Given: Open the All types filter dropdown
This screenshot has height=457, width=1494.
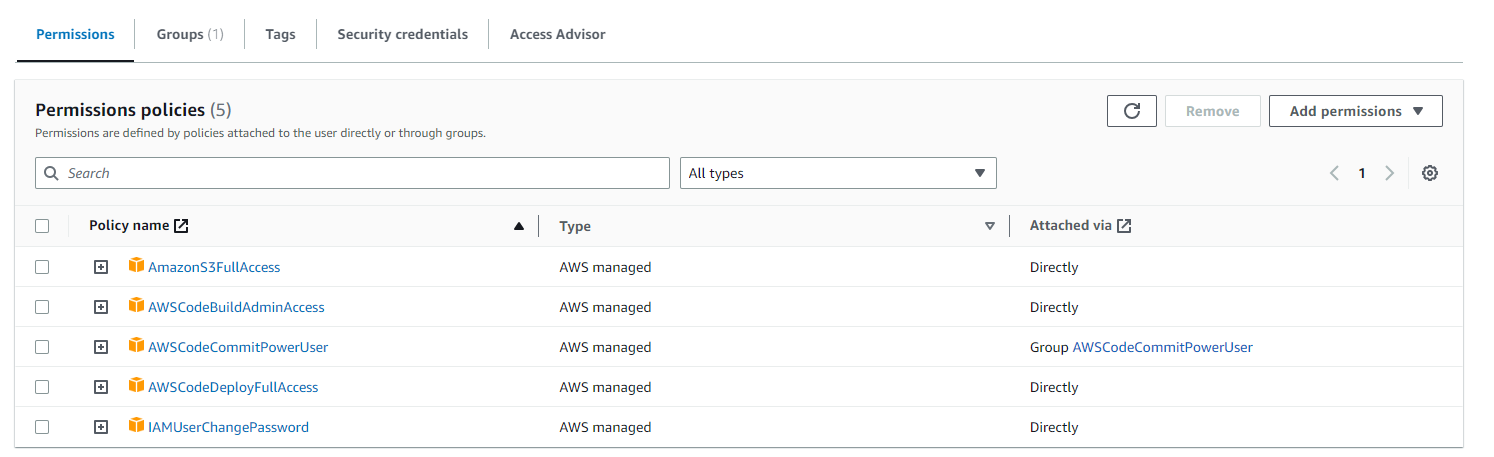Looking at the screenshot, I should pyautogui.click(x=838, y=173).
